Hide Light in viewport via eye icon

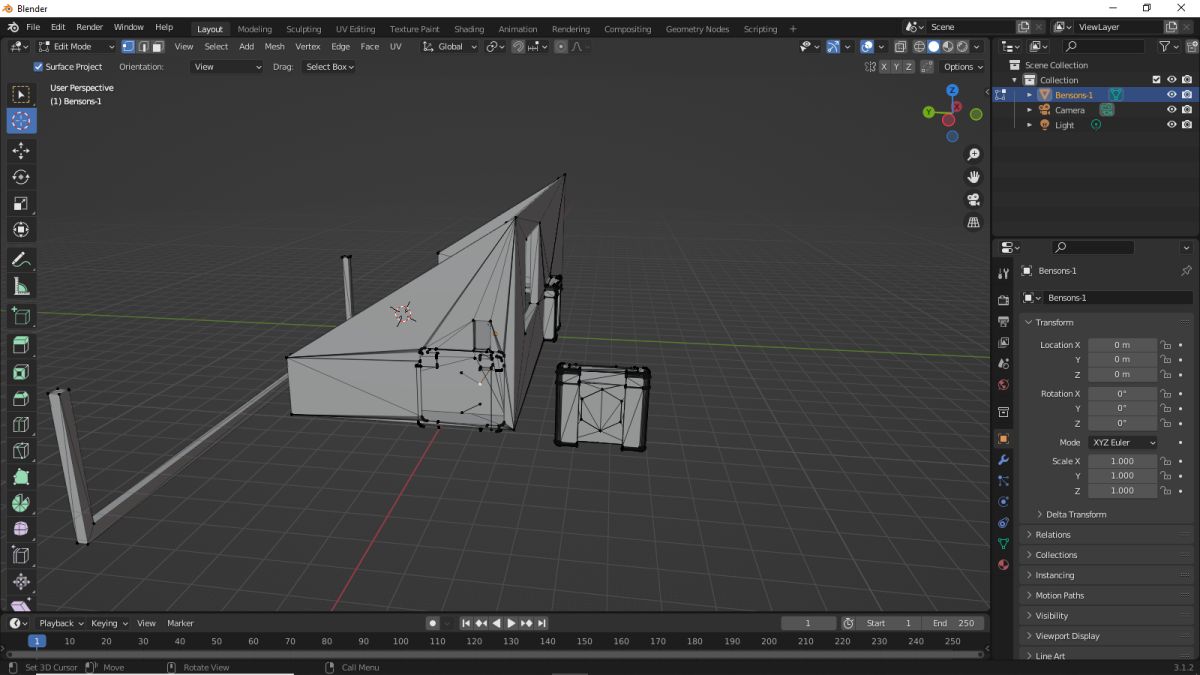coord(1171,125)
